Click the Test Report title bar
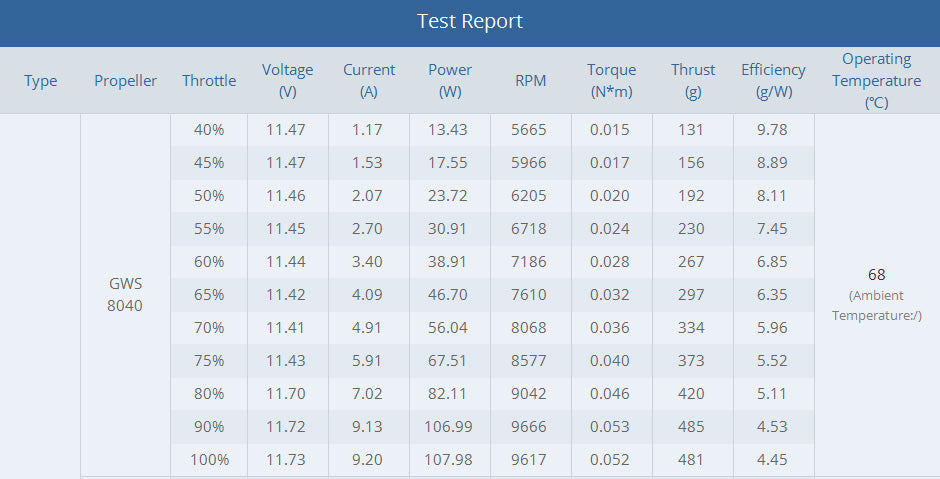940x479 pixels. coord(470,21)
